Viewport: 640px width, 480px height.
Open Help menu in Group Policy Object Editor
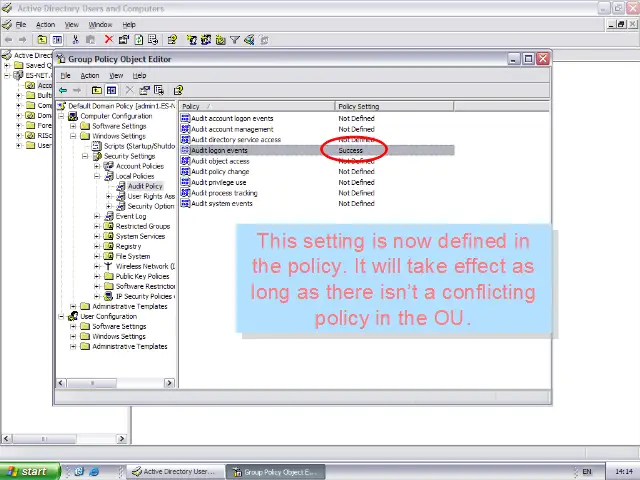[139, 76]
